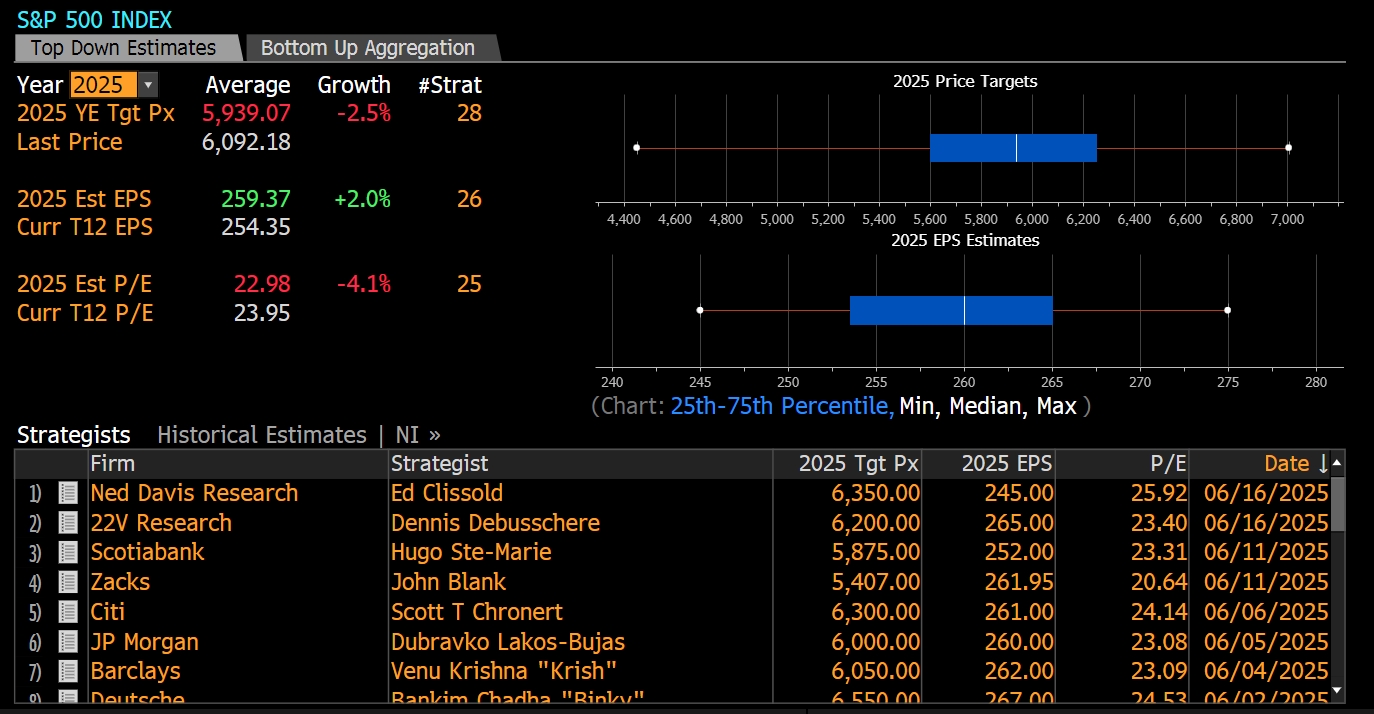1374x714 pixels.
Task: Open the Year 2025 dropdown
Action: (114, 85)
